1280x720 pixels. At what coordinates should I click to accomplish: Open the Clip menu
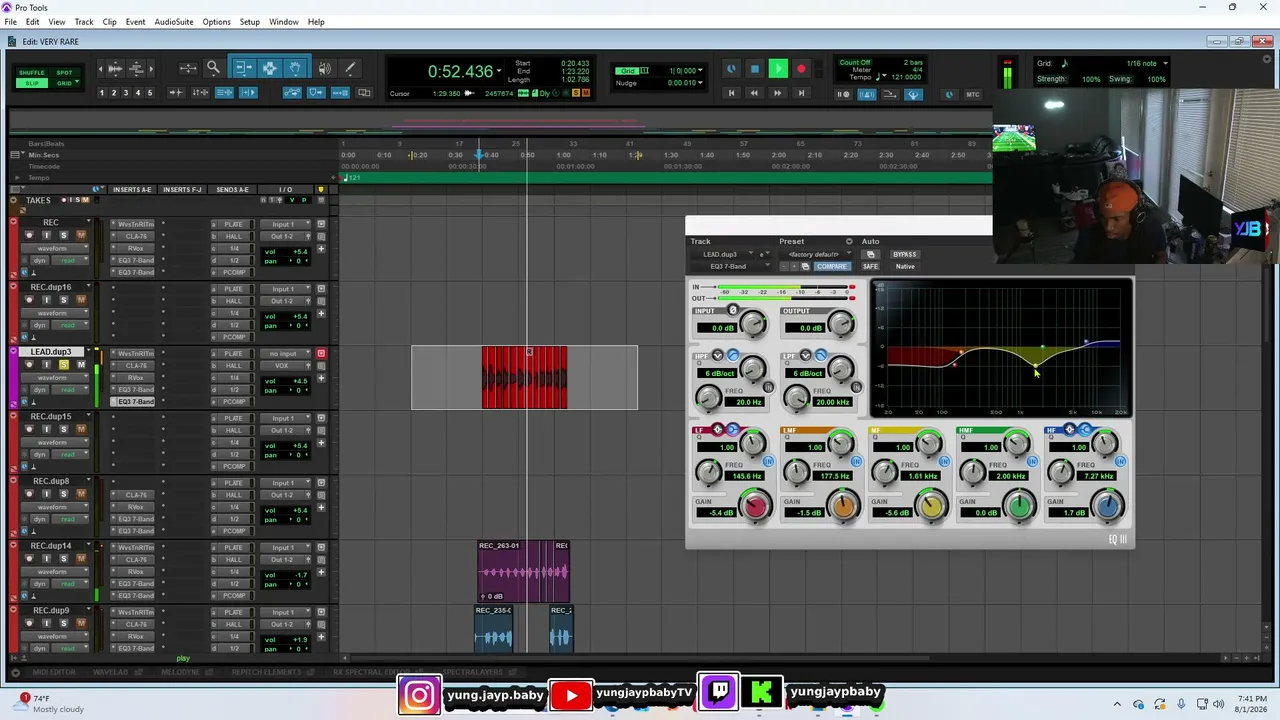(x=110, y=22)
